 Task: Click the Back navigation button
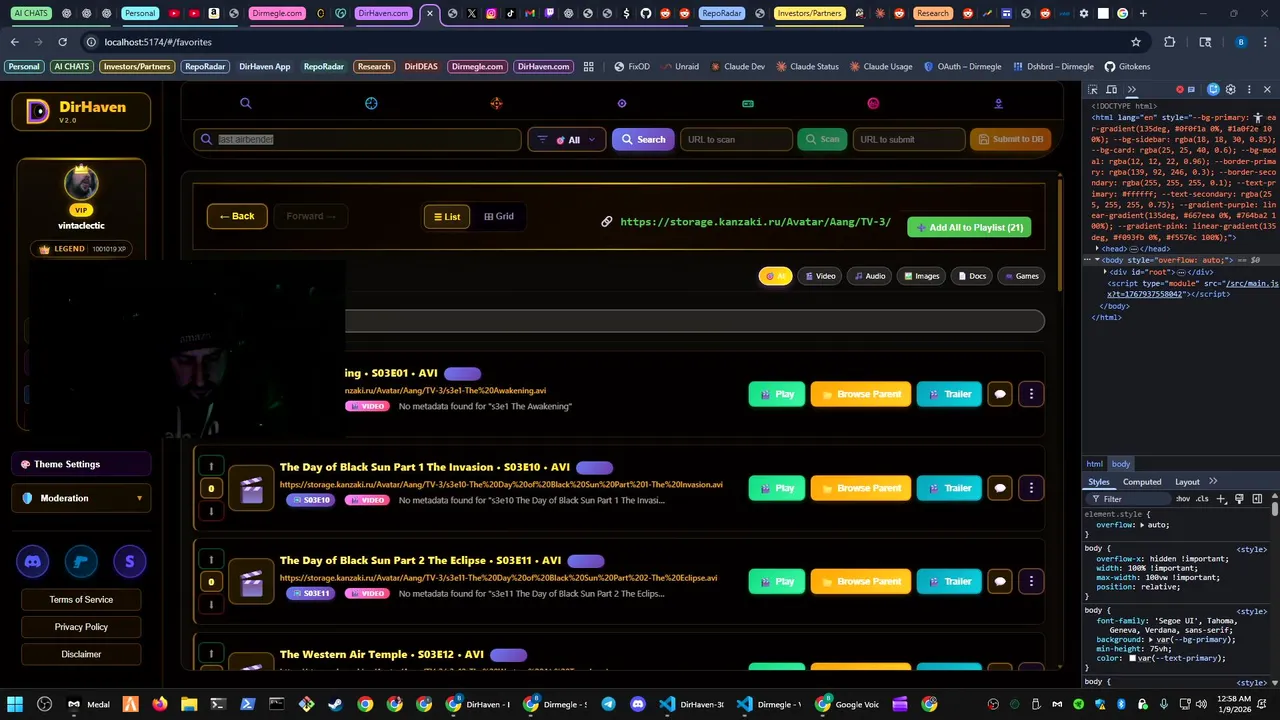[x=237, y=216]
